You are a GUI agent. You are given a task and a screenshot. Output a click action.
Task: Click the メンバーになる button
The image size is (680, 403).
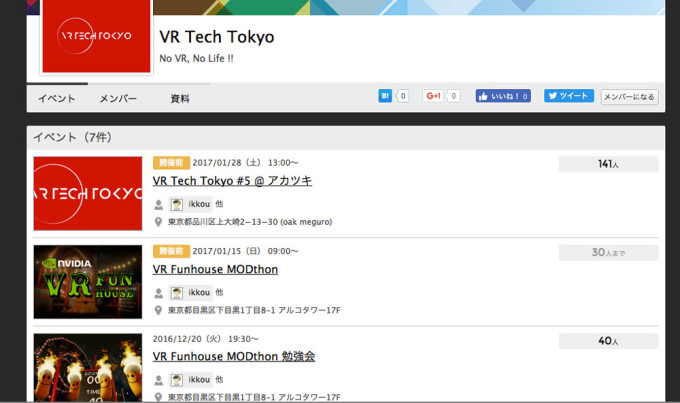click(629, 97)
